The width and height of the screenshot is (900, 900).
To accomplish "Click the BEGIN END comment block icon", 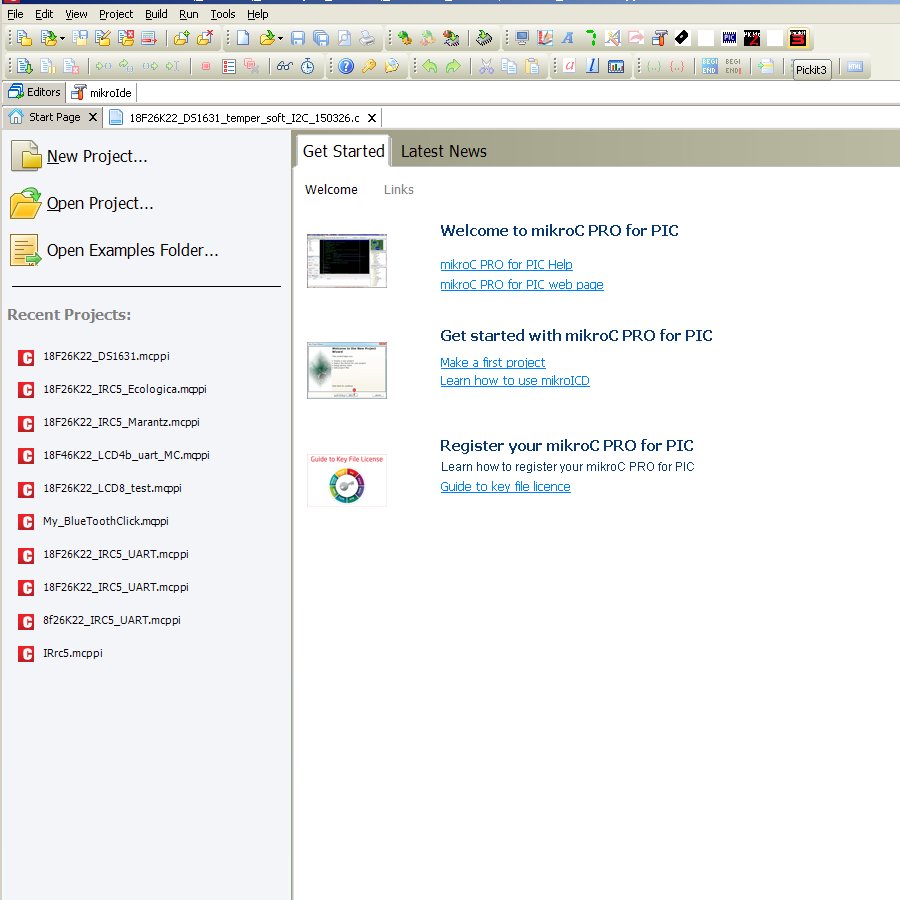I will [x=709, y=67].
